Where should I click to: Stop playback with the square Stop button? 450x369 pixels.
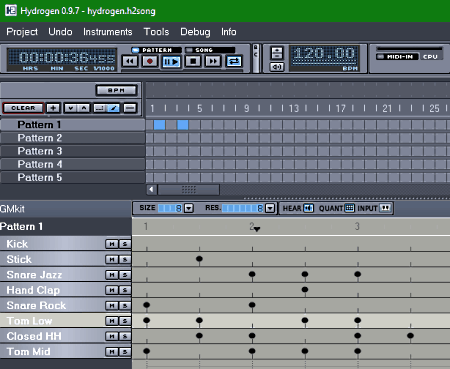(x=193, y=61)
